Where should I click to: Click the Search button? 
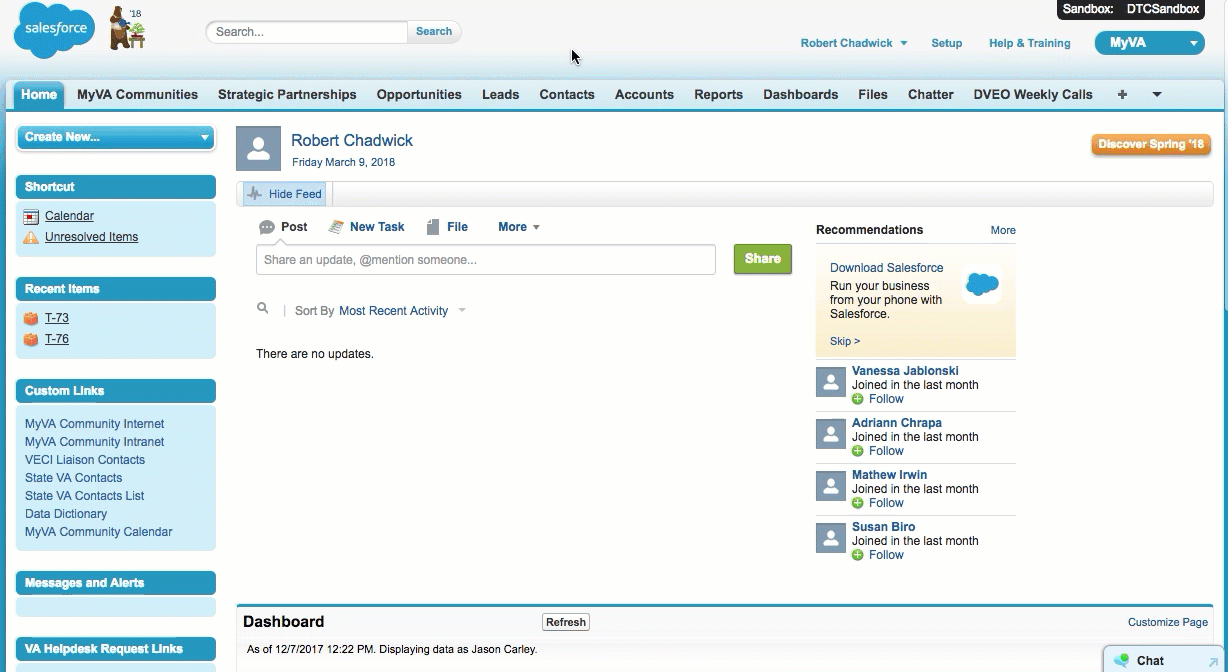[434, 31]
